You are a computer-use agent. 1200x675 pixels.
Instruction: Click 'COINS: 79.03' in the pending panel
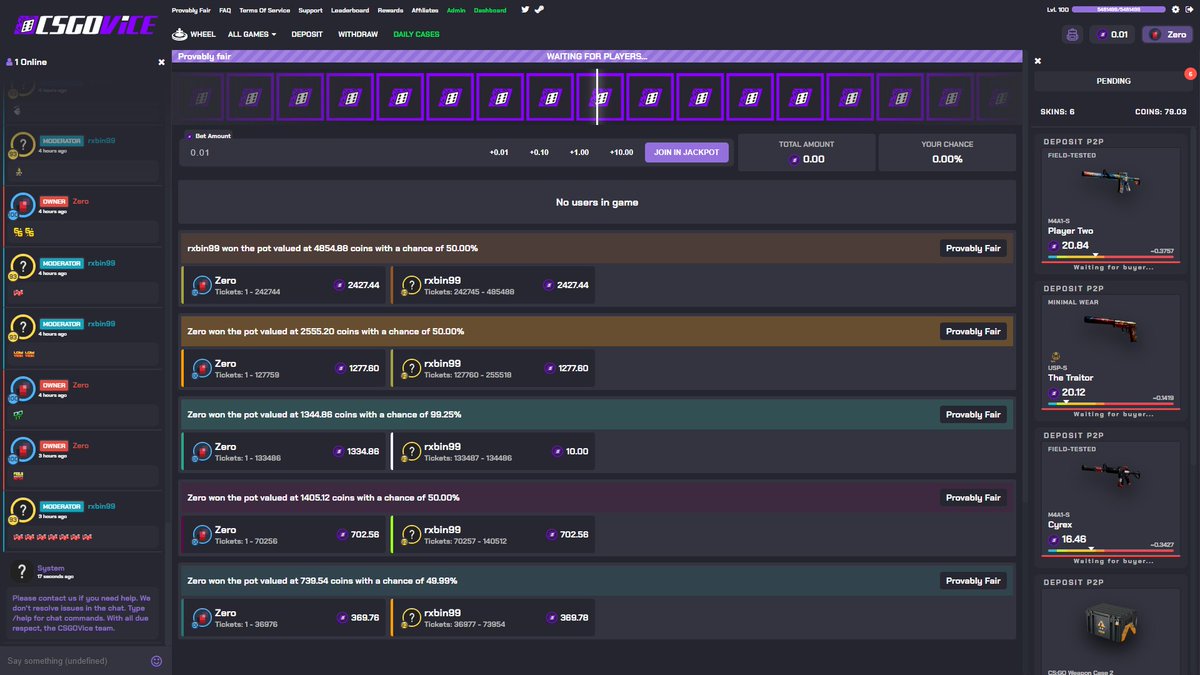(x=1161, y=112)
